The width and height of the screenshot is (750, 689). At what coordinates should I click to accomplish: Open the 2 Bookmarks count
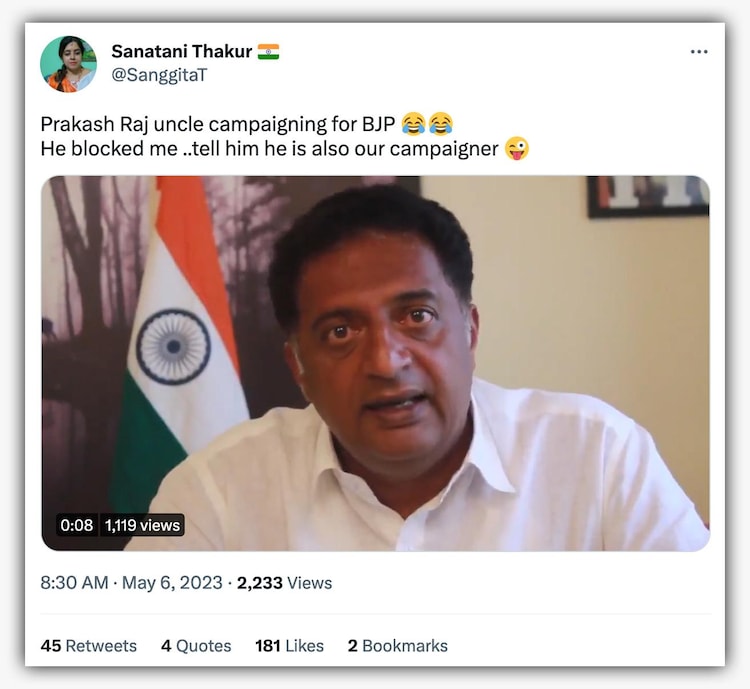(x=397, y=646)
